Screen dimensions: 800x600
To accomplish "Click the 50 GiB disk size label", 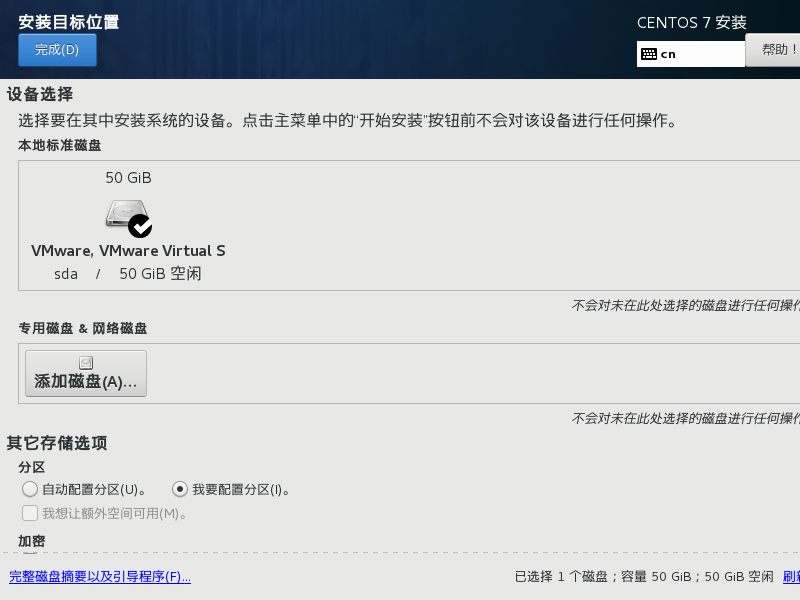I will pyautogui.click(x=128, y=178).
